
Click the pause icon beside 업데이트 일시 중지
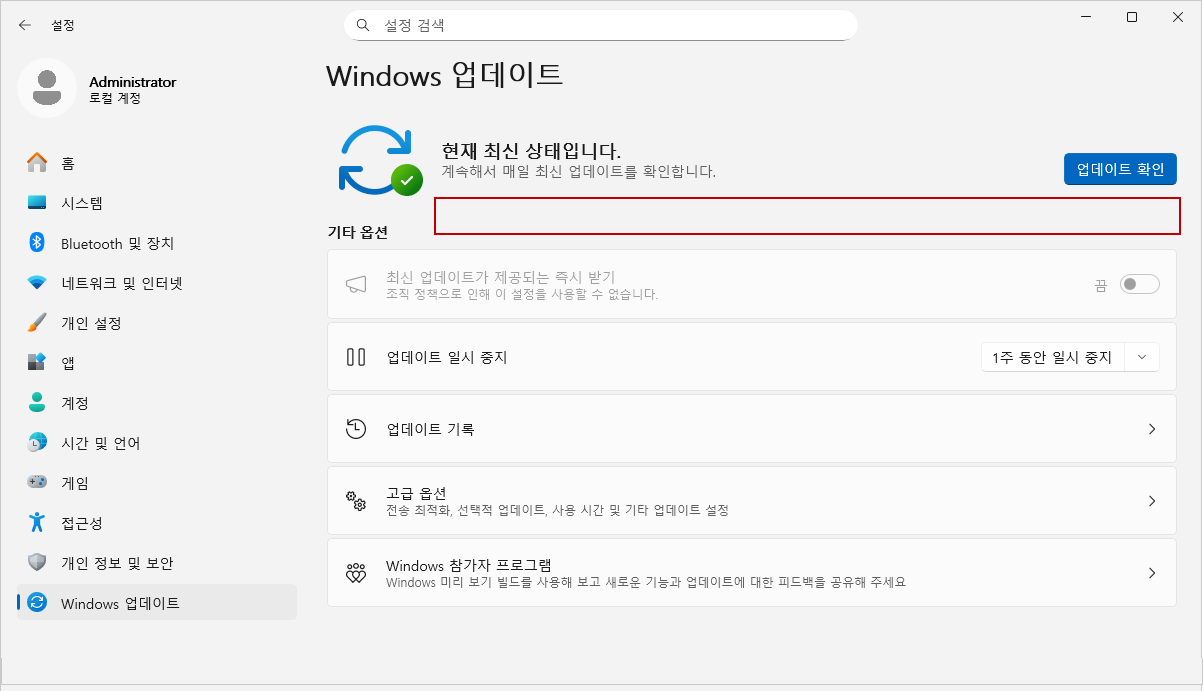click(x=356, y=356)
